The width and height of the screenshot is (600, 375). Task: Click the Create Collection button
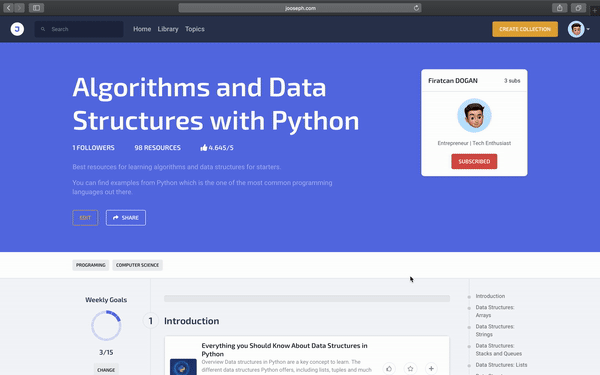[525, 29]
